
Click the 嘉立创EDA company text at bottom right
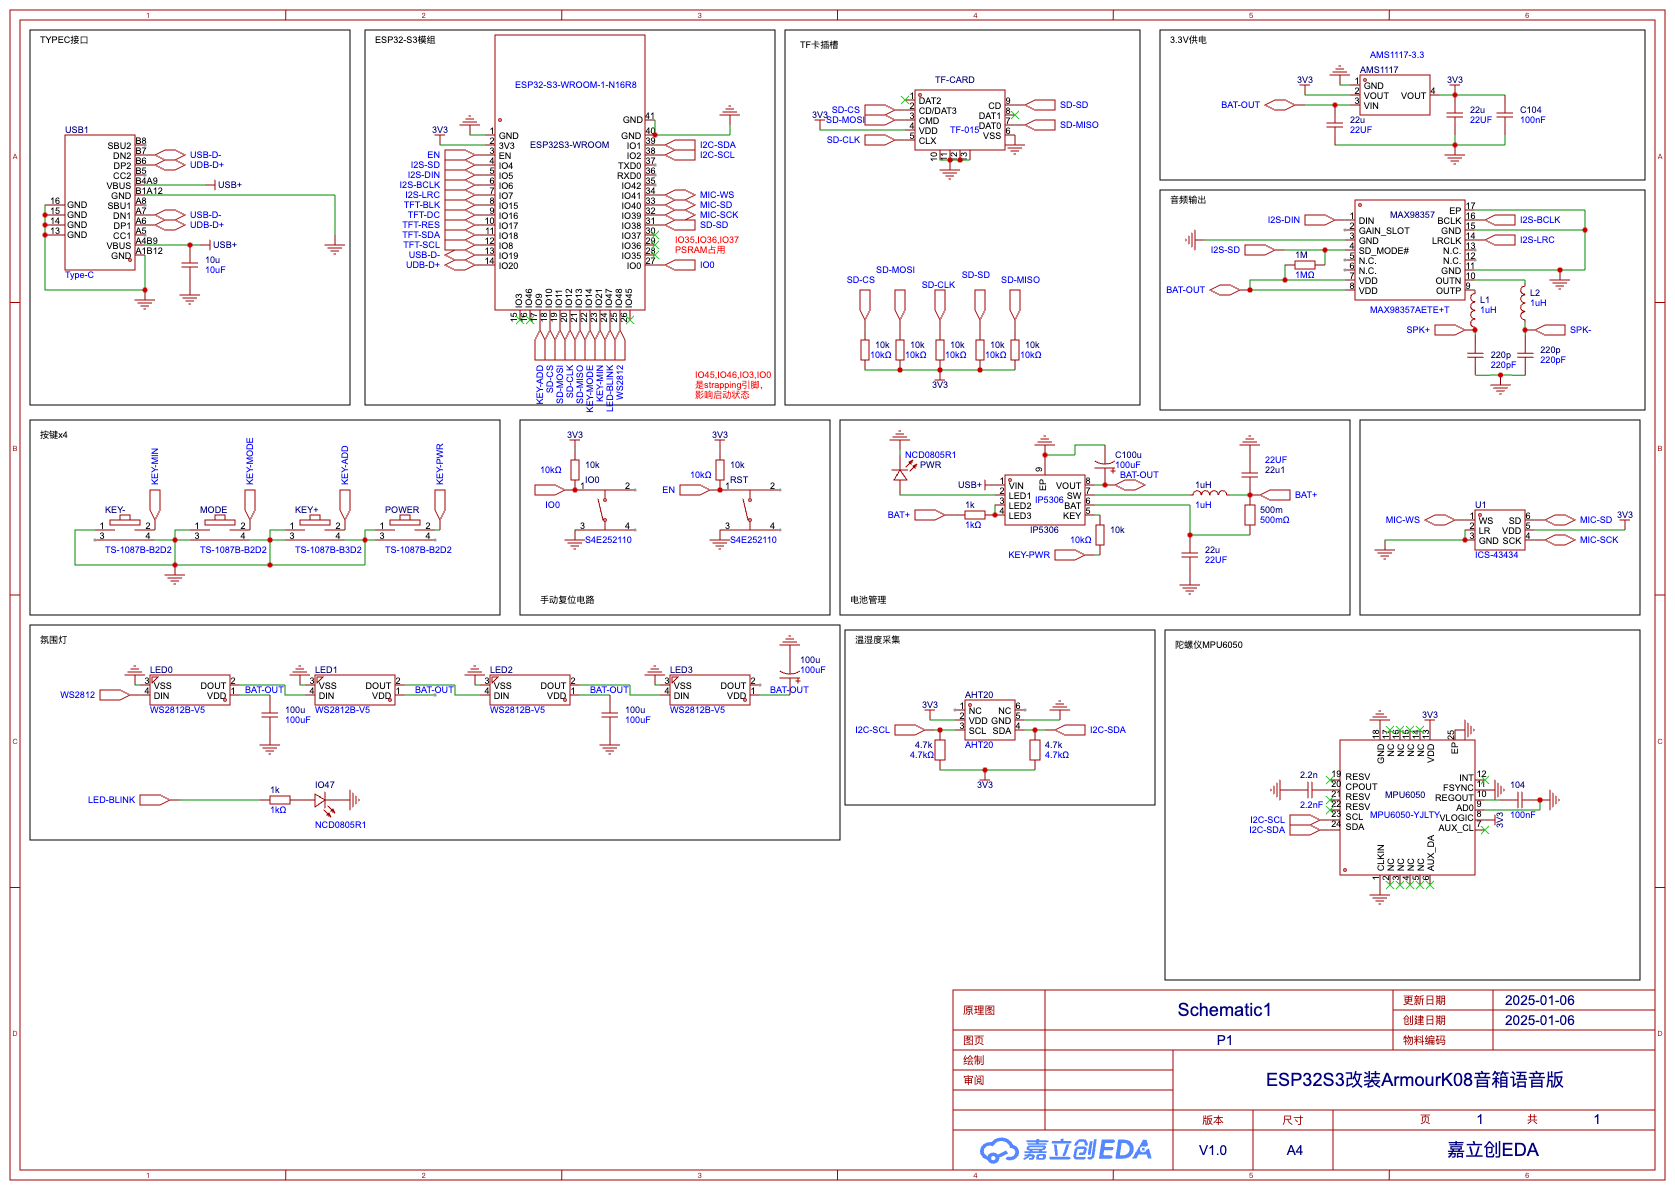tap(1493, 1150)
